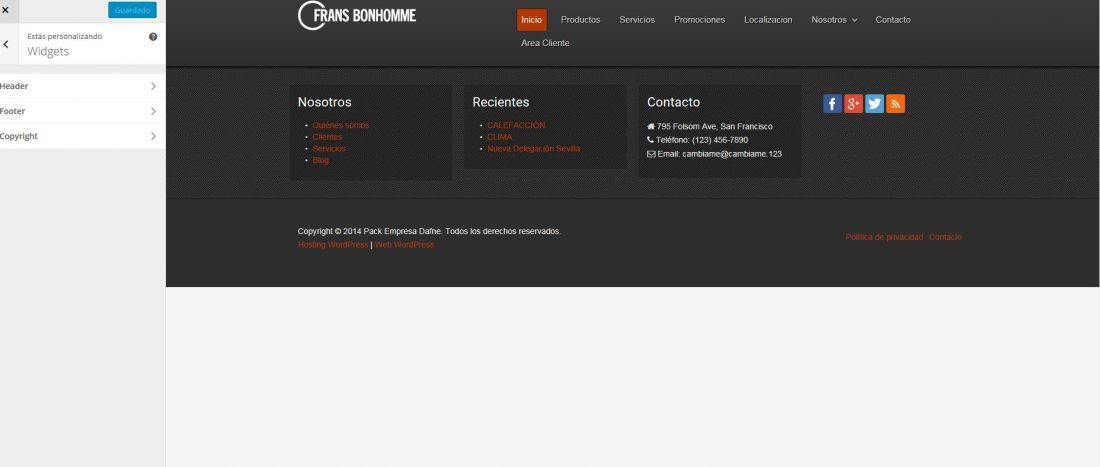This screenshot has height=467, width=1100.
Task: Select the Inicio menu item
Action: point(532,20)
